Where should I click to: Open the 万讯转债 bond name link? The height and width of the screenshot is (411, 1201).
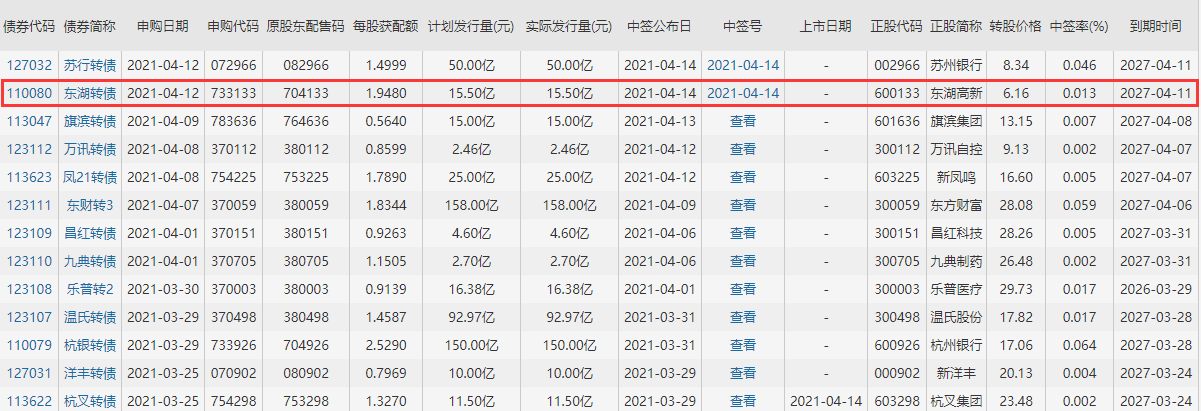click(x=90, y=149)
